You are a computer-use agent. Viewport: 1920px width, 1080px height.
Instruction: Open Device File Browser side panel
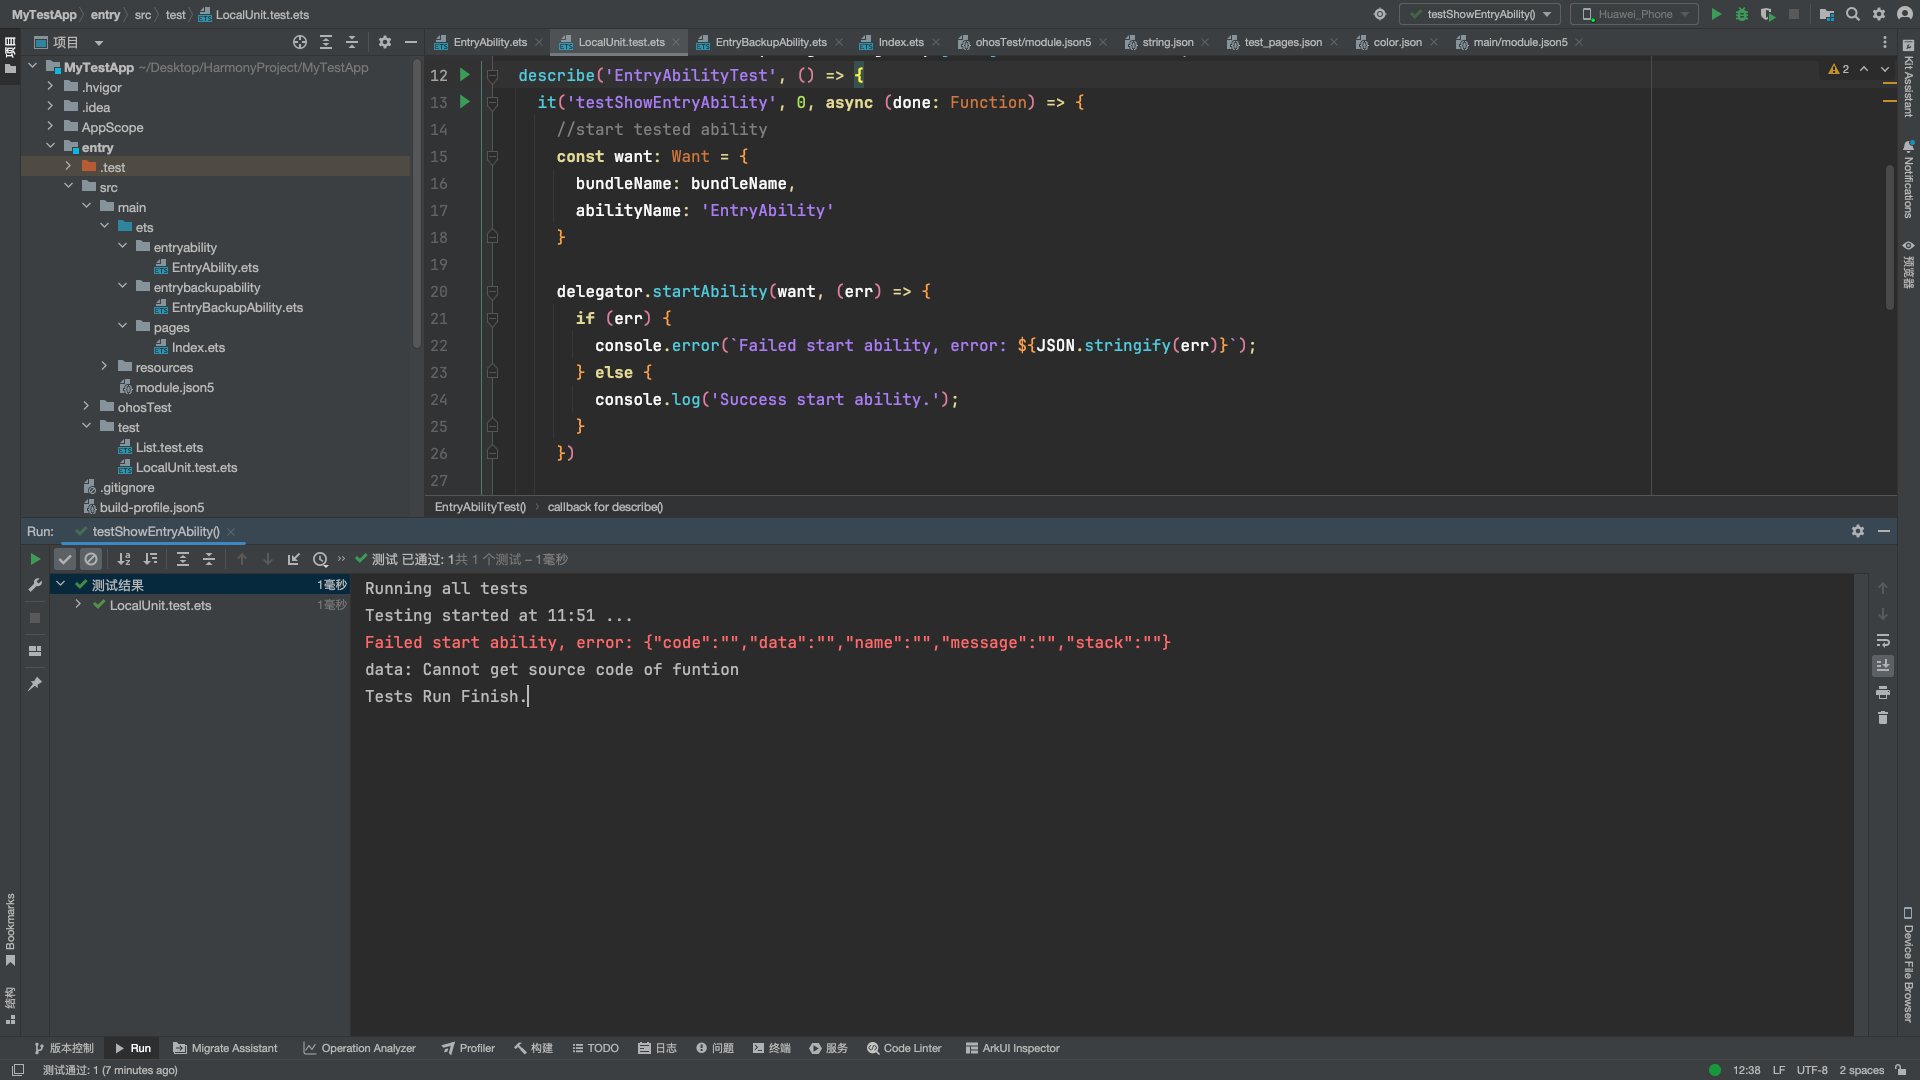click(x=1908, y=965)
